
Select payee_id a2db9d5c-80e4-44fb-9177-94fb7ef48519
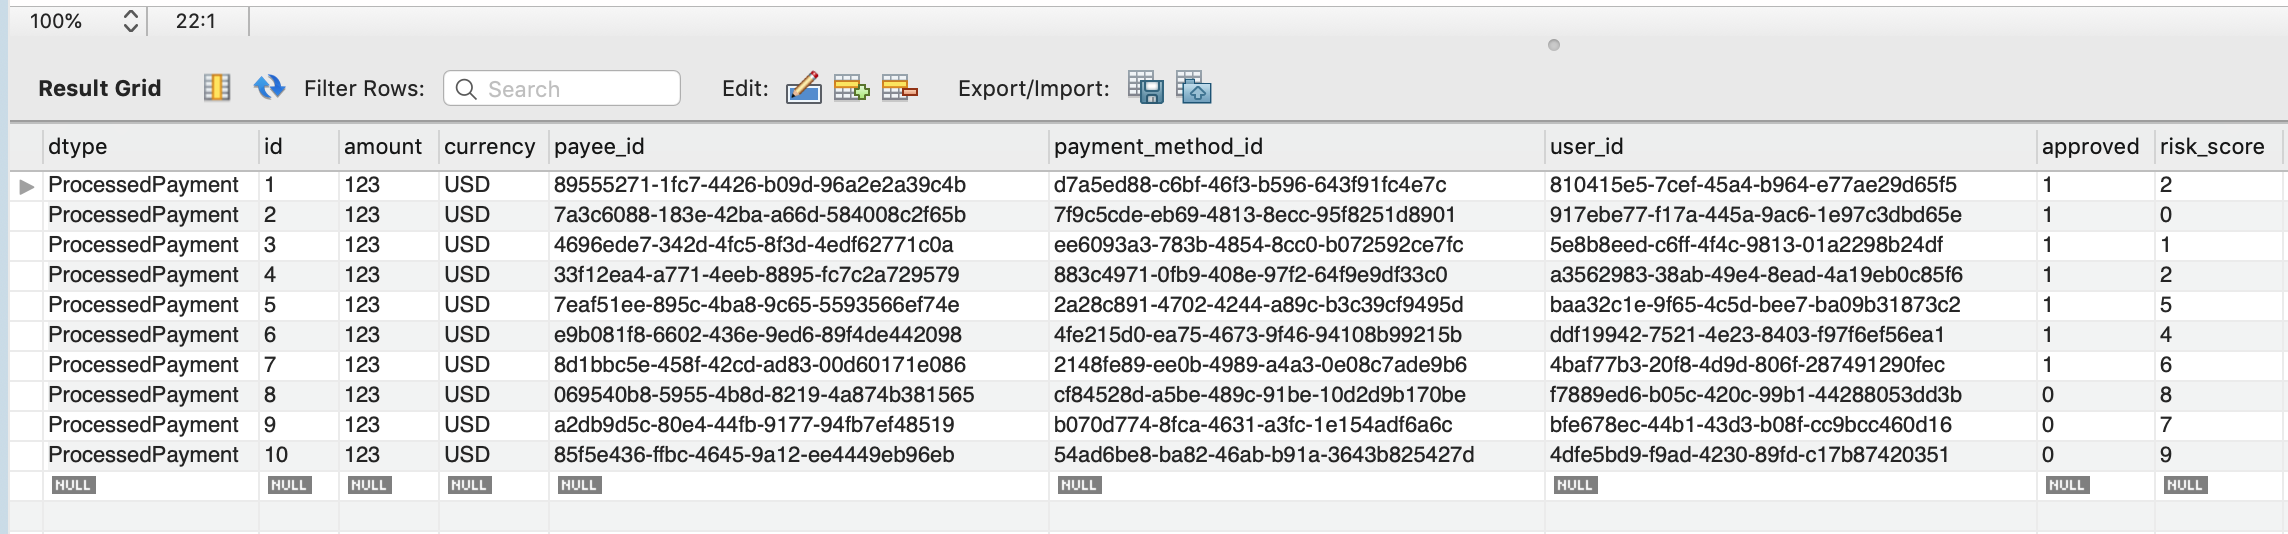click(754, 425)
